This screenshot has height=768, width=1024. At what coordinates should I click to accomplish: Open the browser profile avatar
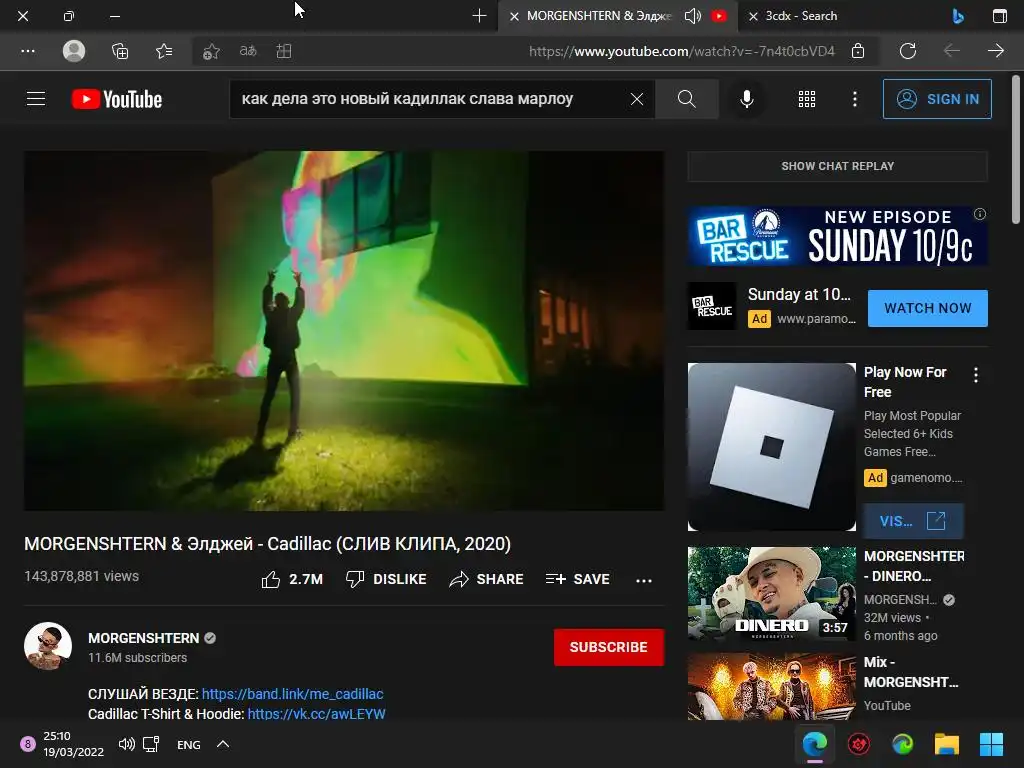pyautogui.click(x=74, y=51)
